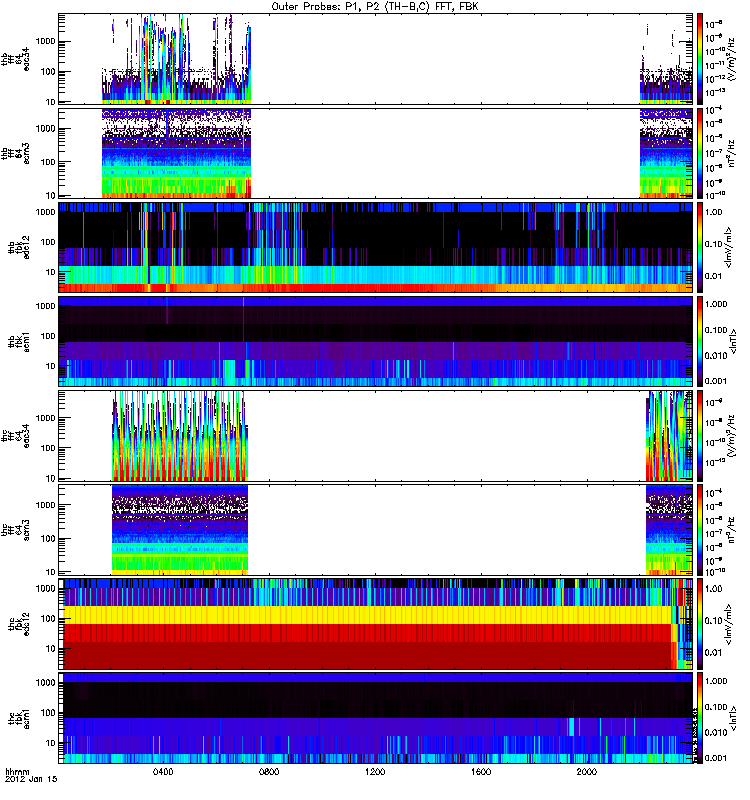Click the late-day thb fff scm3 data block after 2000
The width and height of the screenshot is (750, 800).
(666, 153)
